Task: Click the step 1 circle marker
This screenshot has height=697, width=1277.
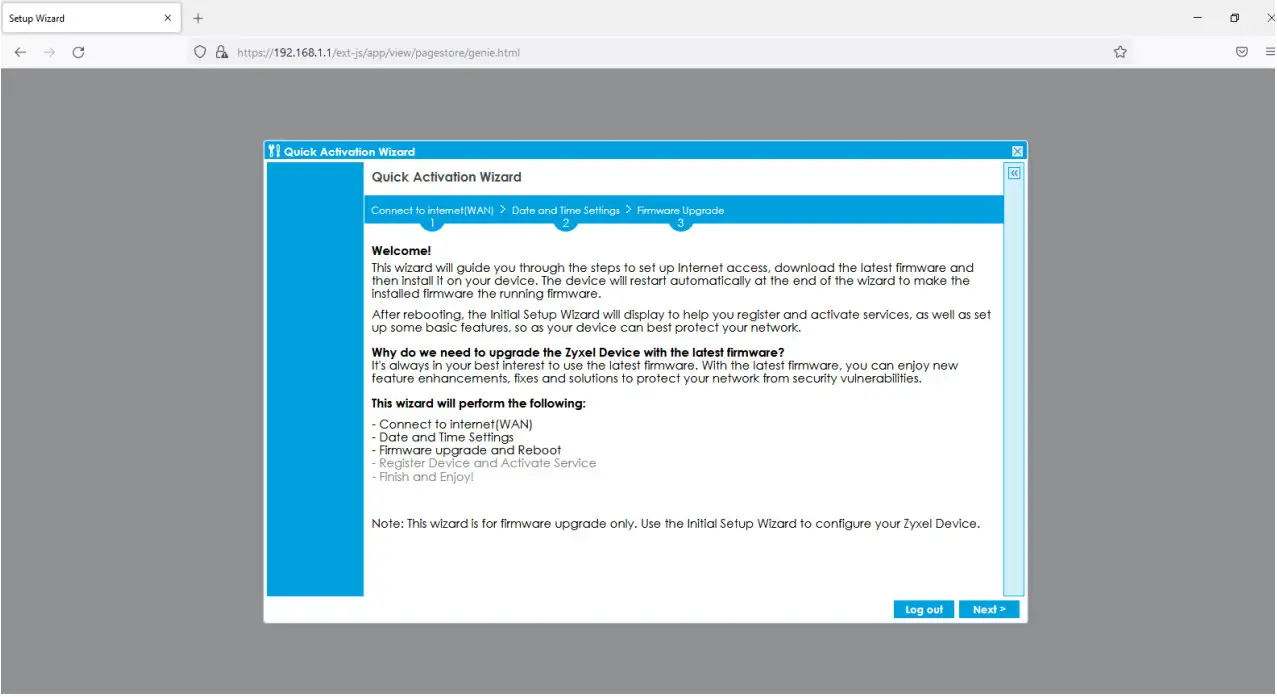Action: tap(432, 224)
